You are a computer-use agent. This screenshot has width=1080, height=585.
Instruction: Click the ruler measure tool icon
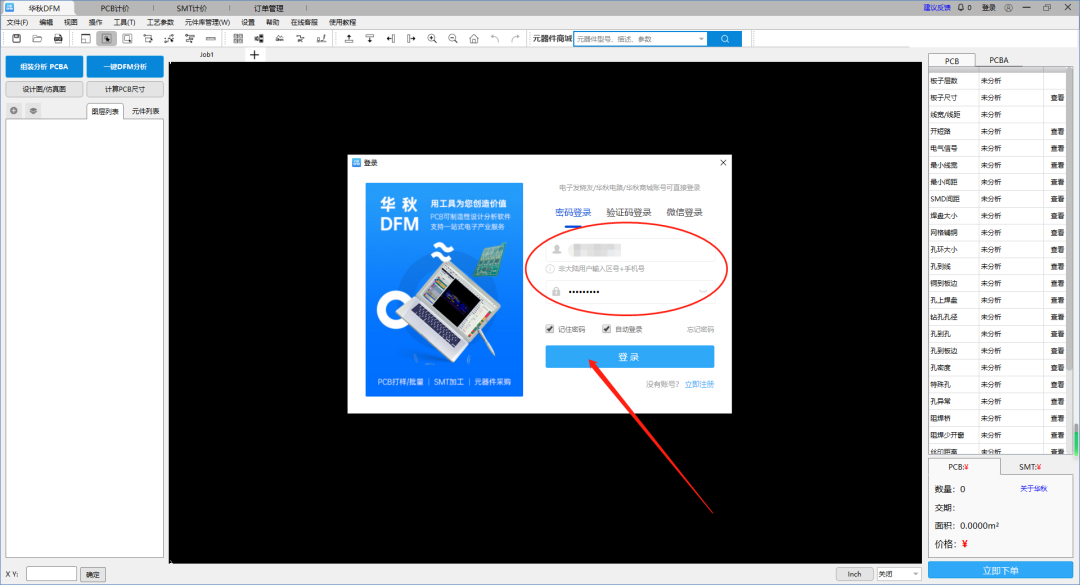211,39
